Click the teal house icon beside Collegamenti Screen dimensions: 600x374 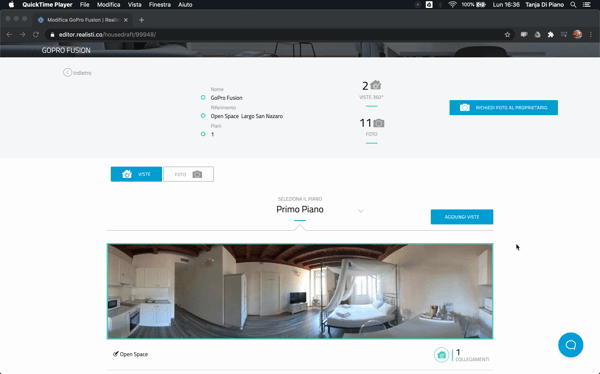click(441, 355)
